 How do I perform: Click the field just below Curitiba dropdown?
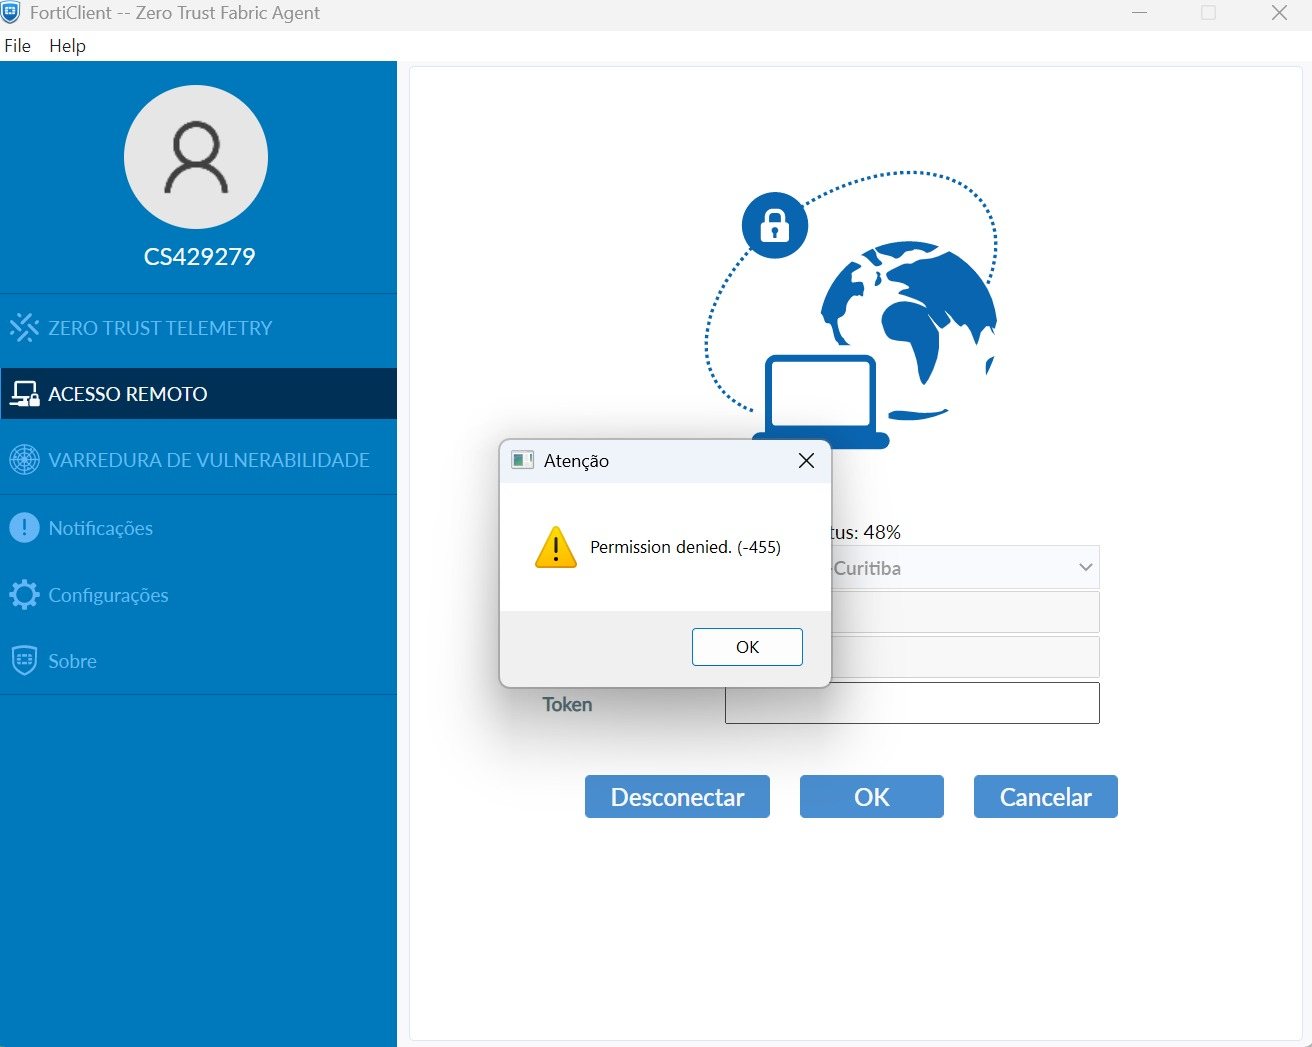click(965, 612)
